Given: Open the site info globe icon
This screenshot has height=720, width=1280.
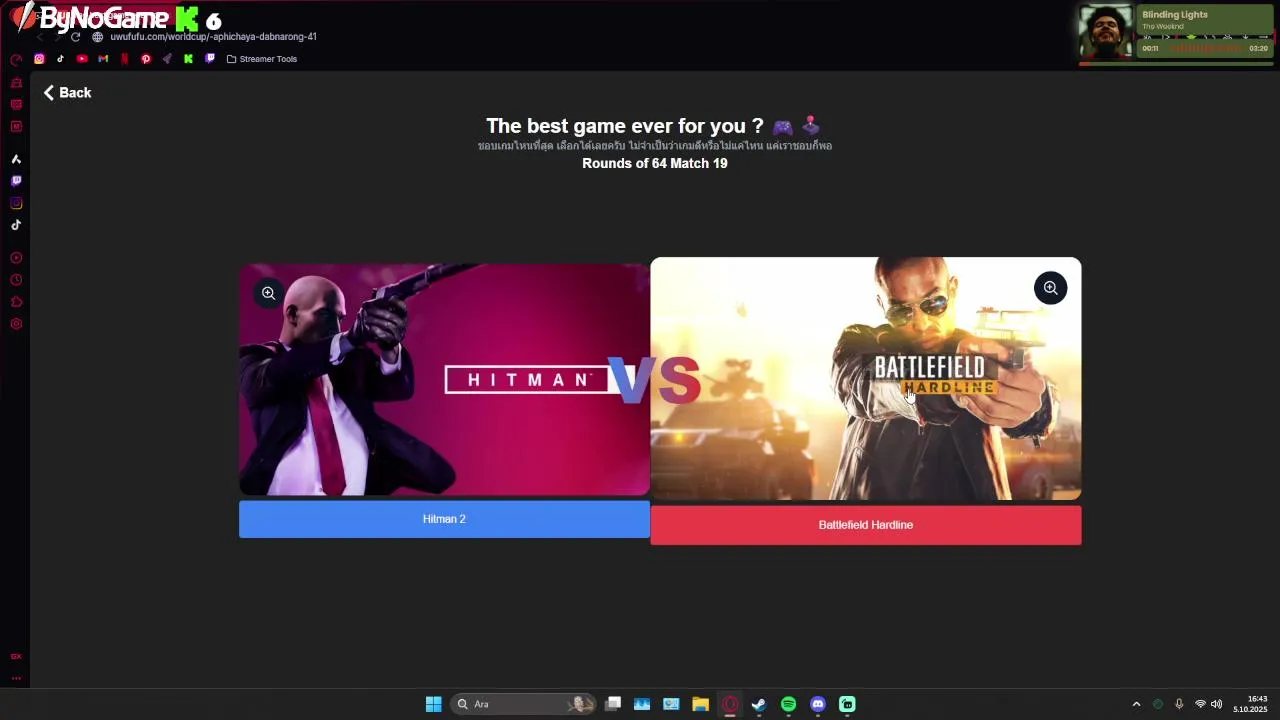Looking at the screenshot, I should (97, 37).
